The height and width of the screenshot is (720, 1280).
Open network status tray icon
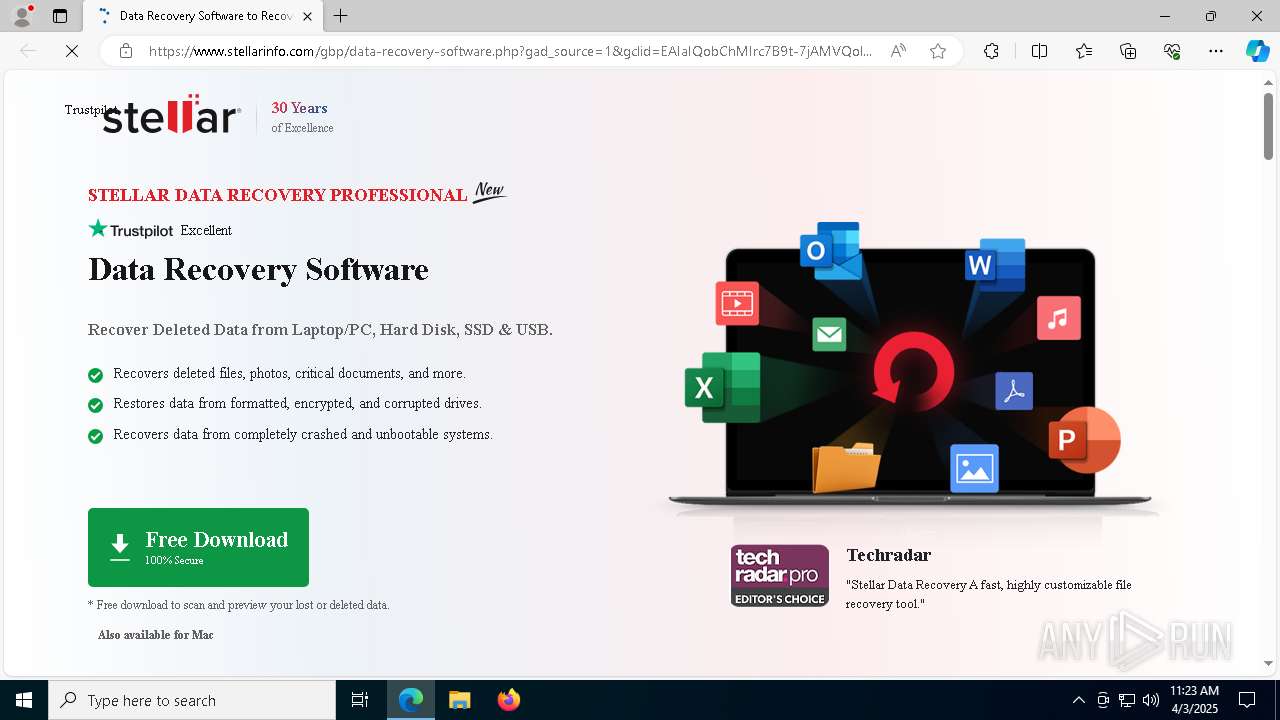click(1126, 700)
